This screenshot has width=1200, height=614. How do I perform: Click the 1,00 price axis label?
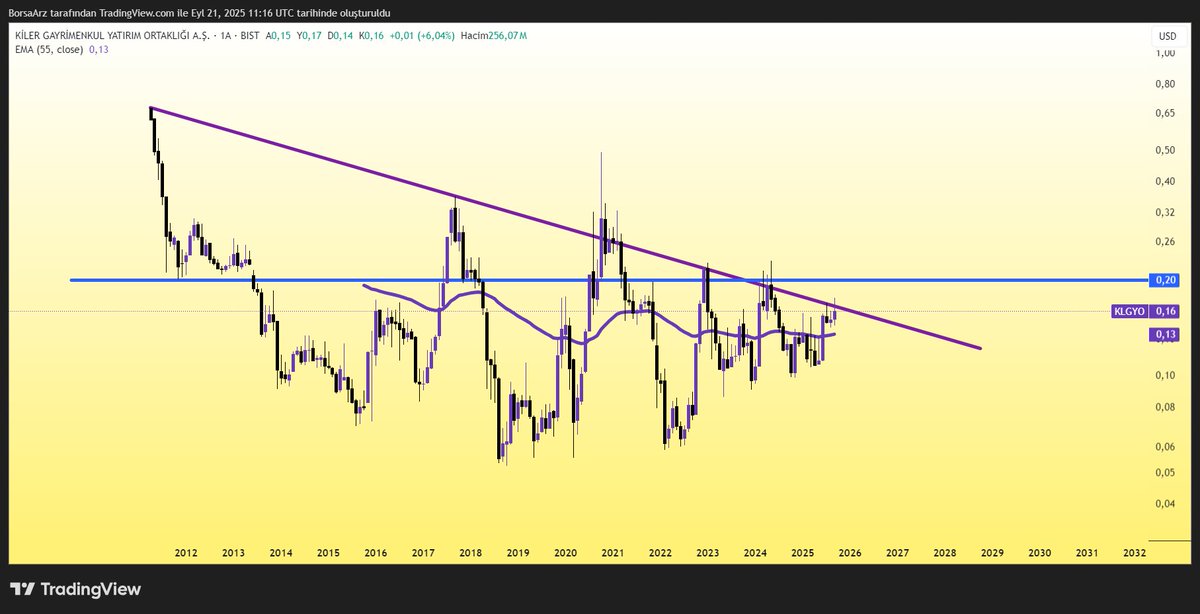(1166, 53)
